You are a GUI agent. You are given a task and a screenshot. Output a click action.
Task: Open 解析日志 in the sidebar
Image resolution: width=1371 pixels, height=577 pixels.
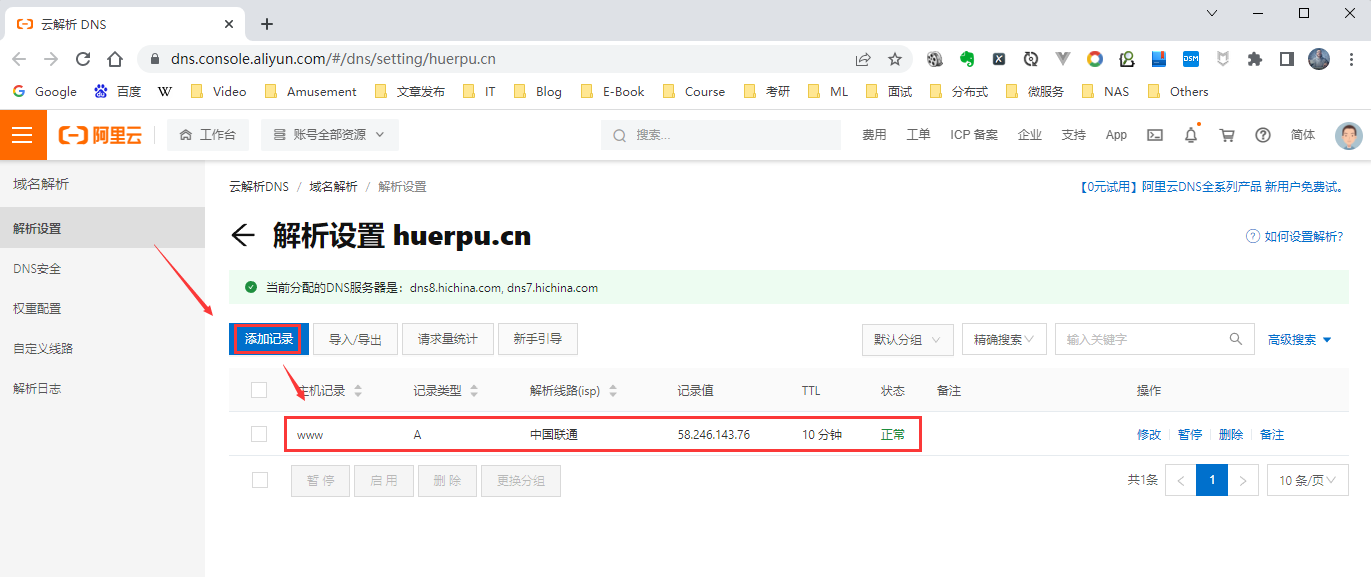pos(37,388)
